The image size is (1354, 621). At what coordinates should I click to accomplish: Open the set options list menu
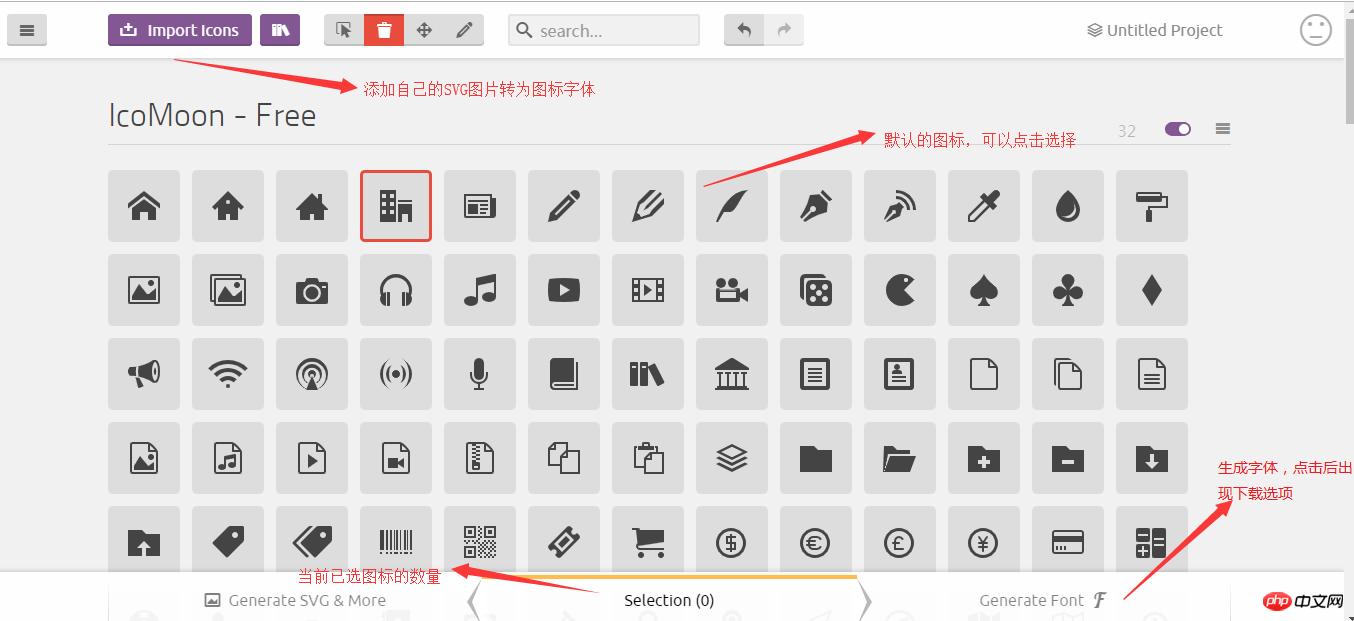click(1222, 128)
